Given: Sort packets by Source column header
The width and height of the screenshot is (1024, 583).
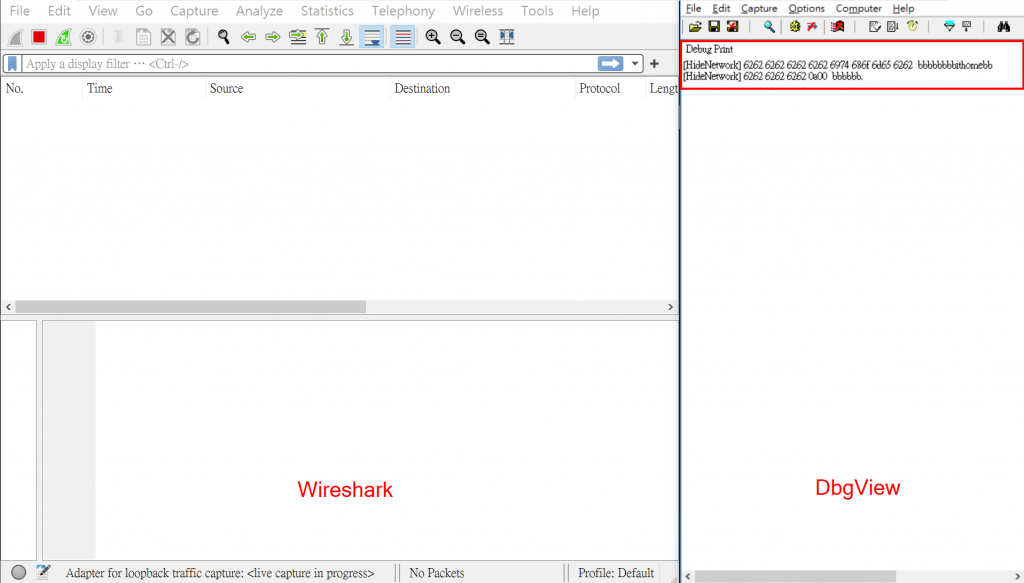Looking at the screenshot, I should click(x=298, y=89).
